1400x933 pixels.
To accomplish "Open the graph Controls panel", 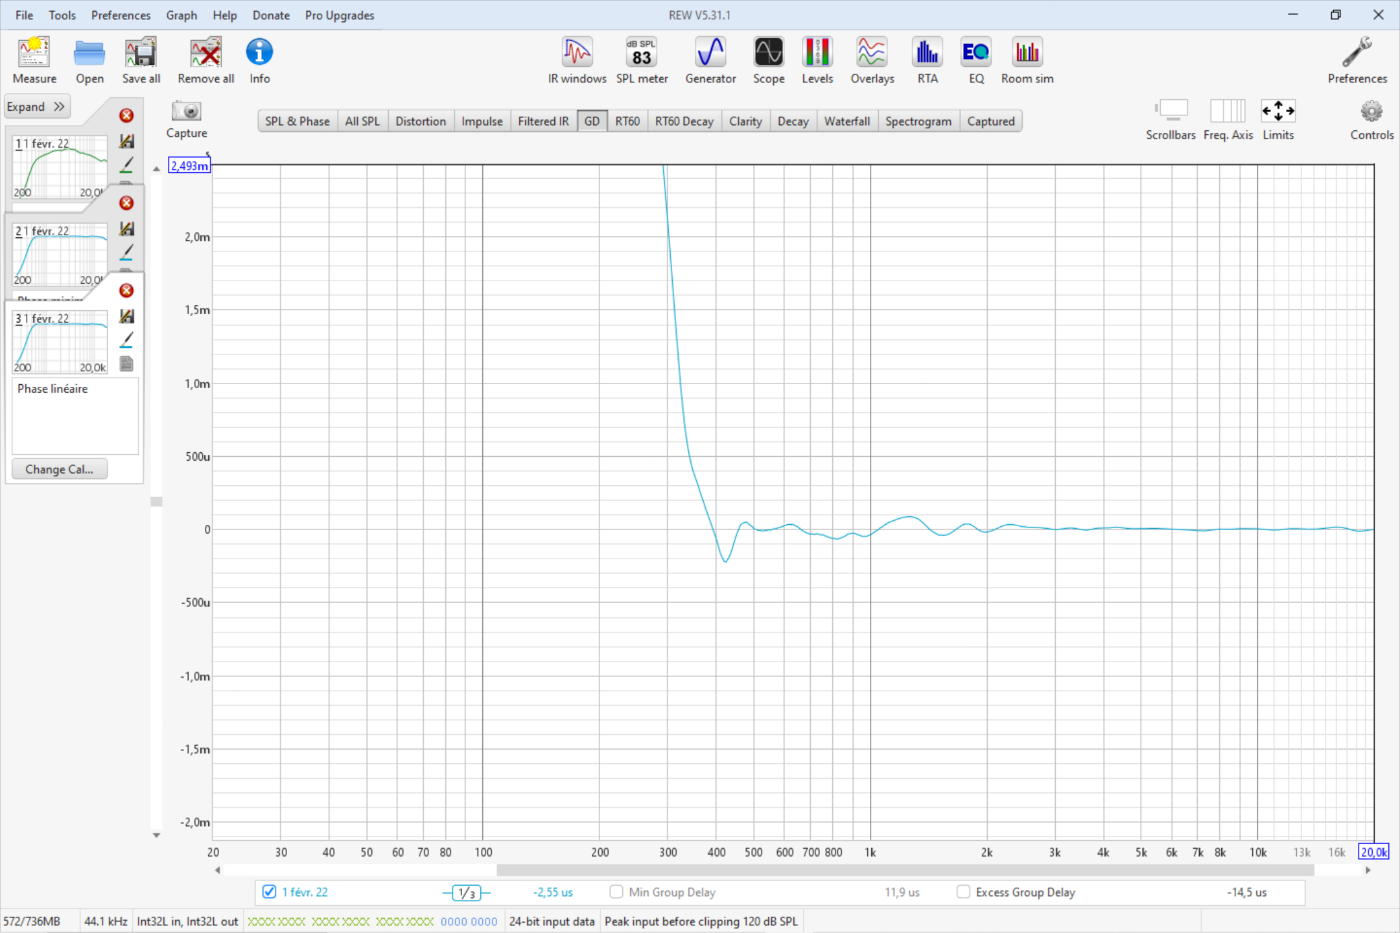I will 1371,119.
